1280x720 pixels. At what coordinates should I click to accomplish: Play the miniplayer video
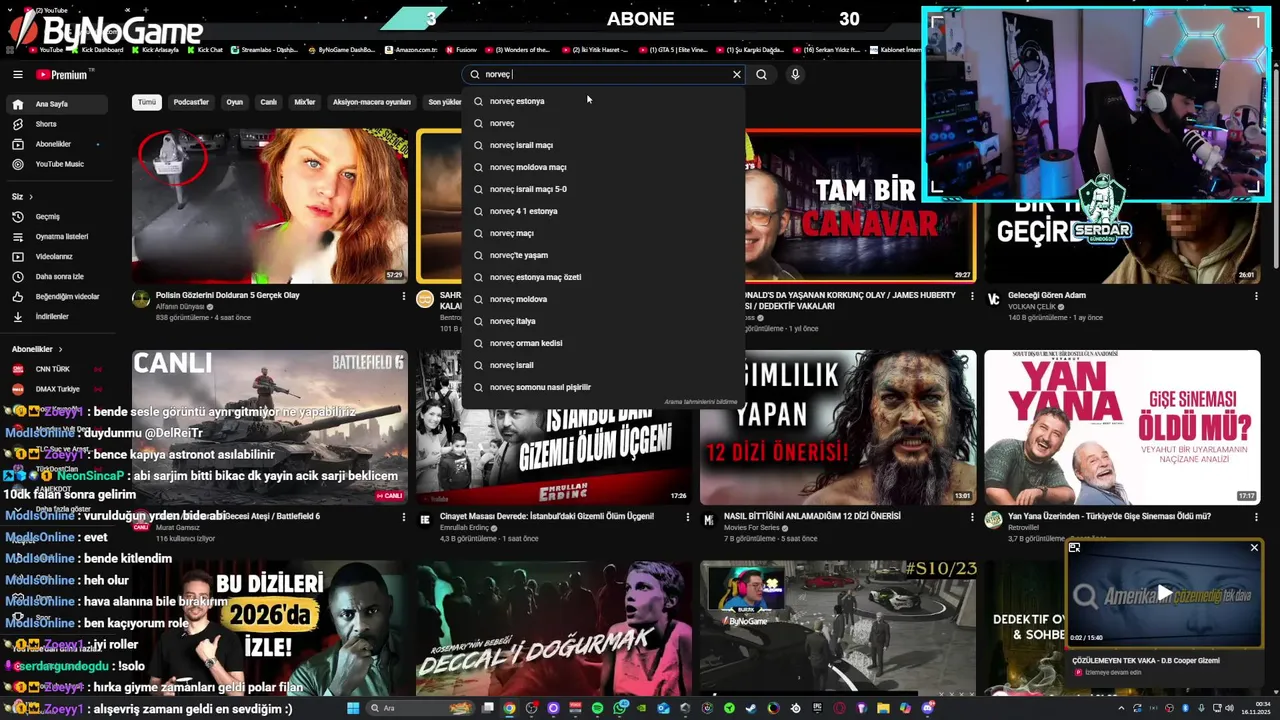click(x=1164, y=594)
